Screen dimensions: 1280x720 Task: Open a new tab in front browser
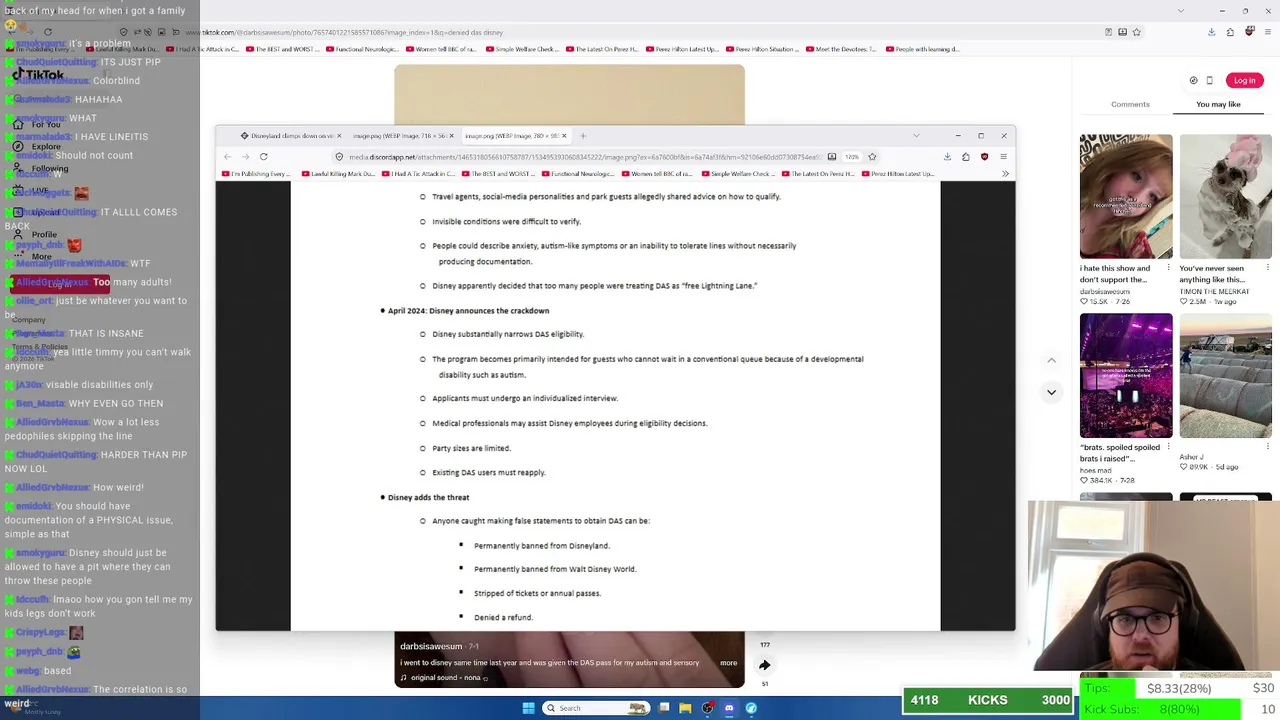tap(584, 136)
